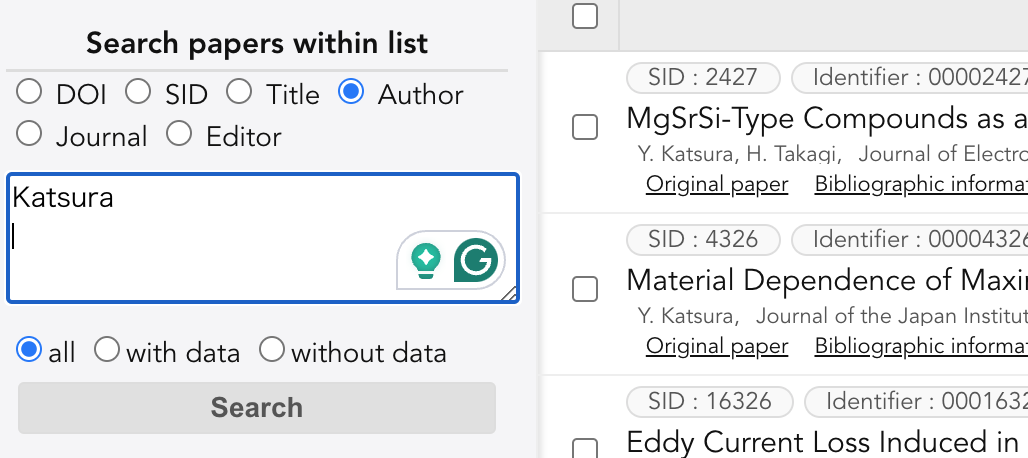Open Original paper link for SID 4326
The width and height of the screenshot is (1028, 458).
(717, 346)
